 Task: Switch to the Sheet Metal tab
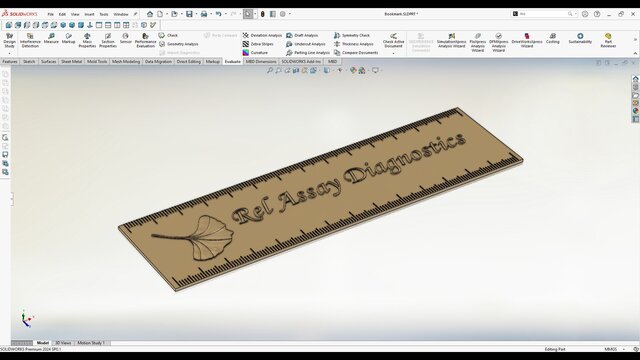(x=71, y=62)
